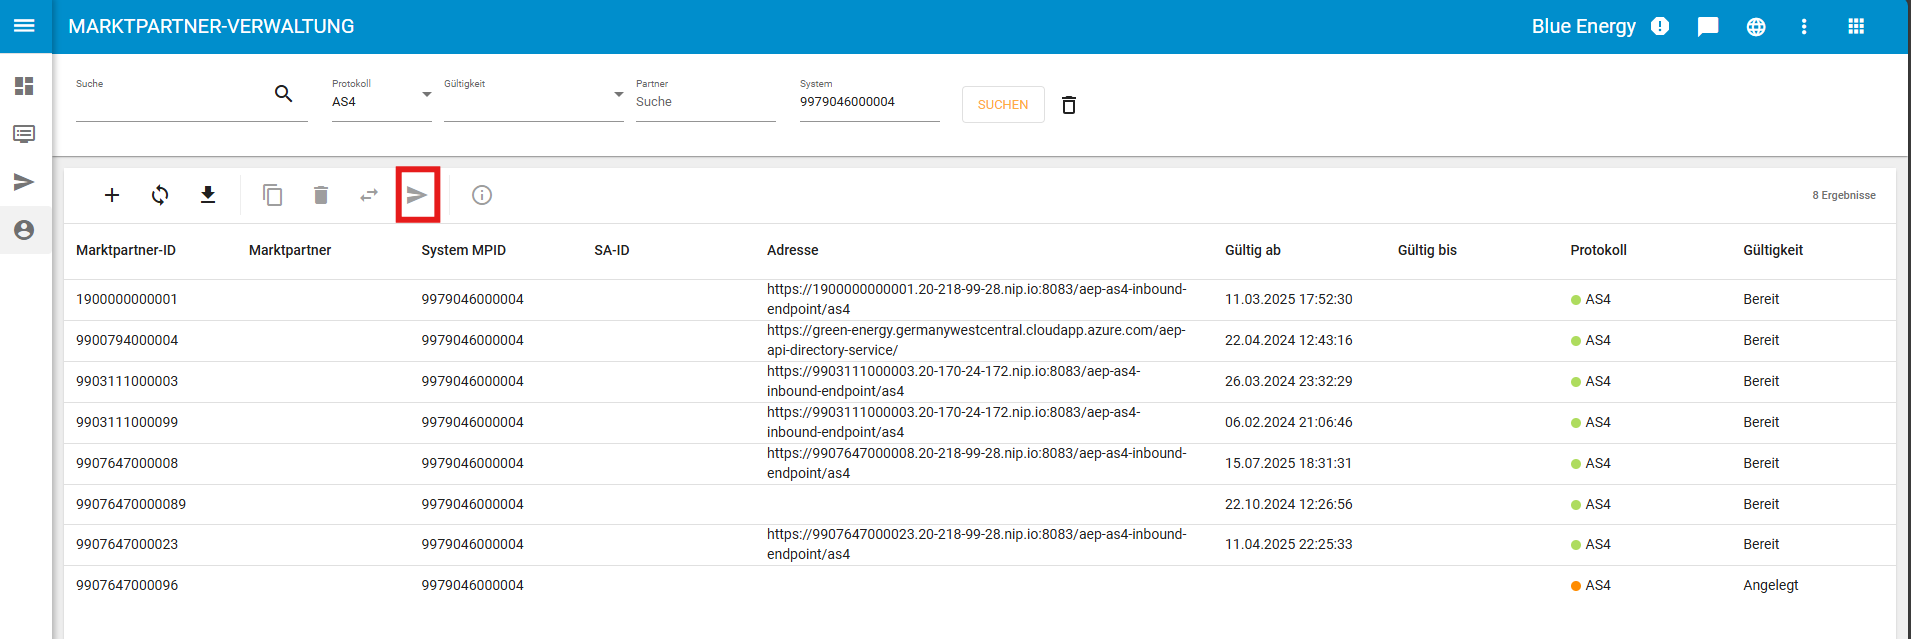Click the add new market partner plus icon
This screenshot has width=1911, height=639.
112,195
